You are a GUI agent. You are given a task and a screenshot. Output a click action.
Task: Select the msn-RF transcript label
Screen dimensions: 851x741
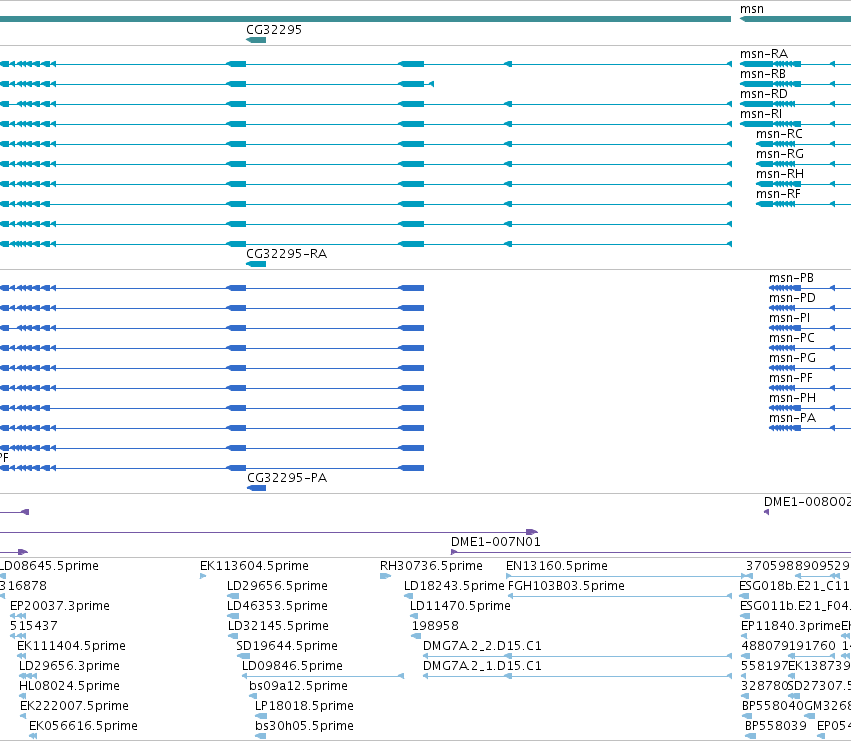(x=778, y=194)
